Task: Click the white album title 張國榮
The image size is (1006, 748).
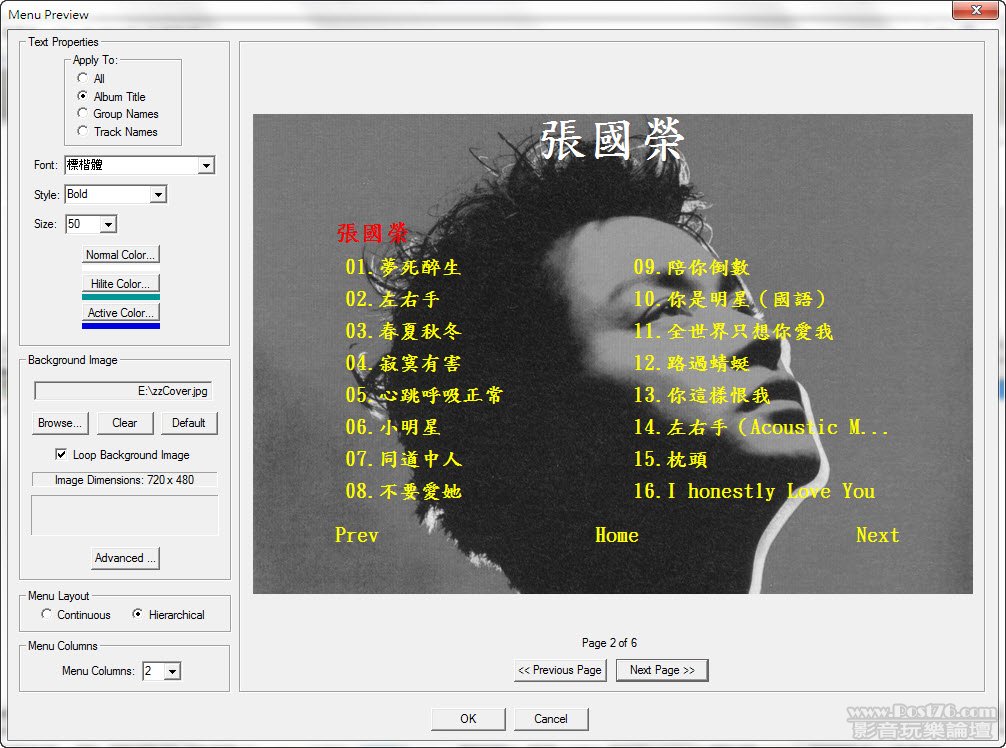Action: 612,140
